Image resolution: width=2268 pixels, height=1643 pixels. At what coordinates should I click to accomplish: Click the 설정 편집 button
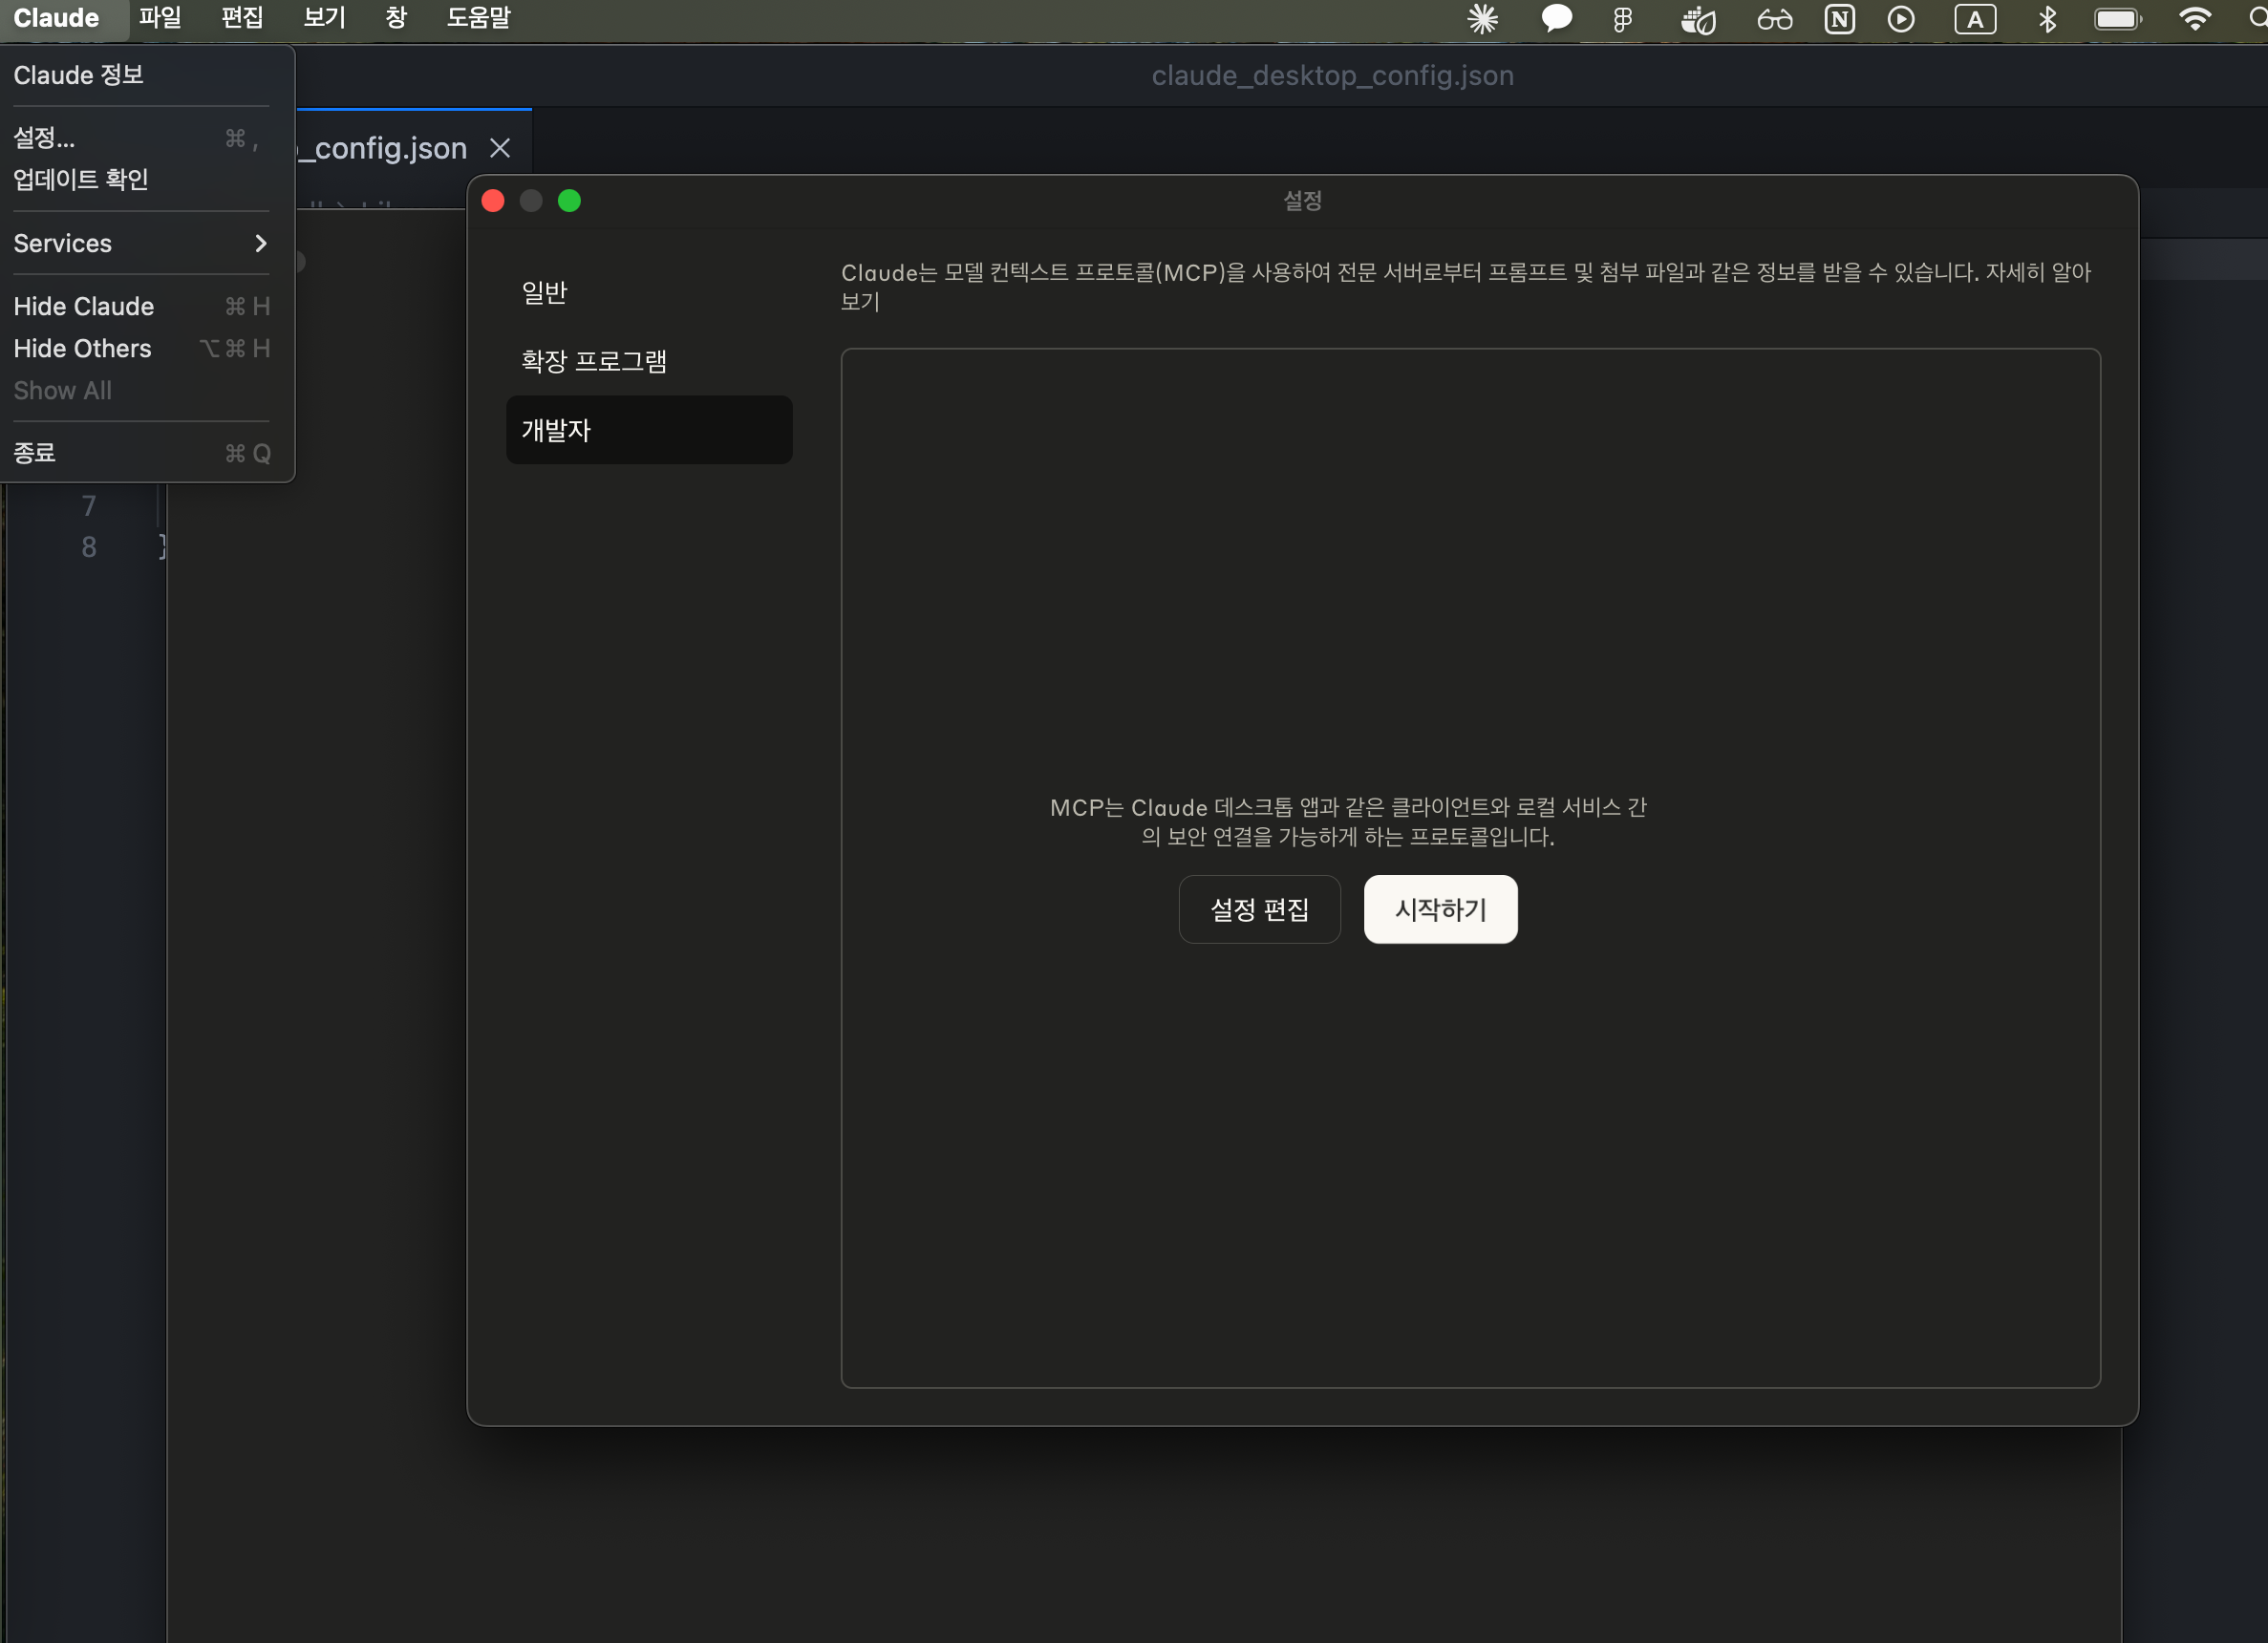[1259, 909]
